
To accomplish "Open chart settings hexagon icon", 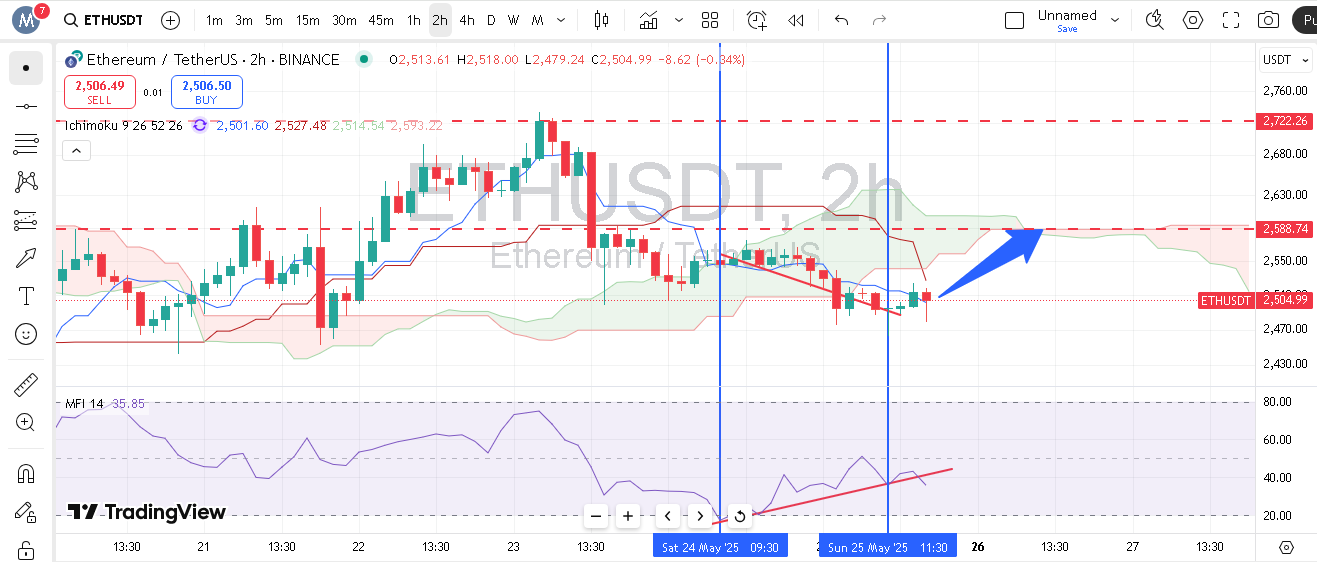I will pyautogui.click(x=1193, y=20).
